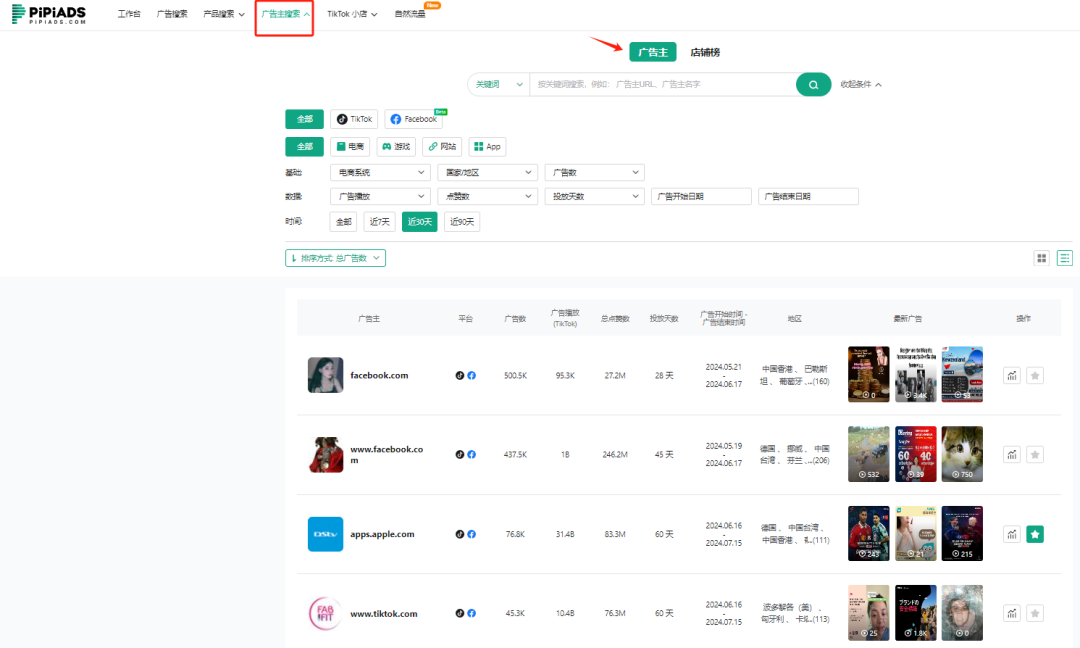Switch to list view layout icon
The image size is (1080, 648).
1063,257
